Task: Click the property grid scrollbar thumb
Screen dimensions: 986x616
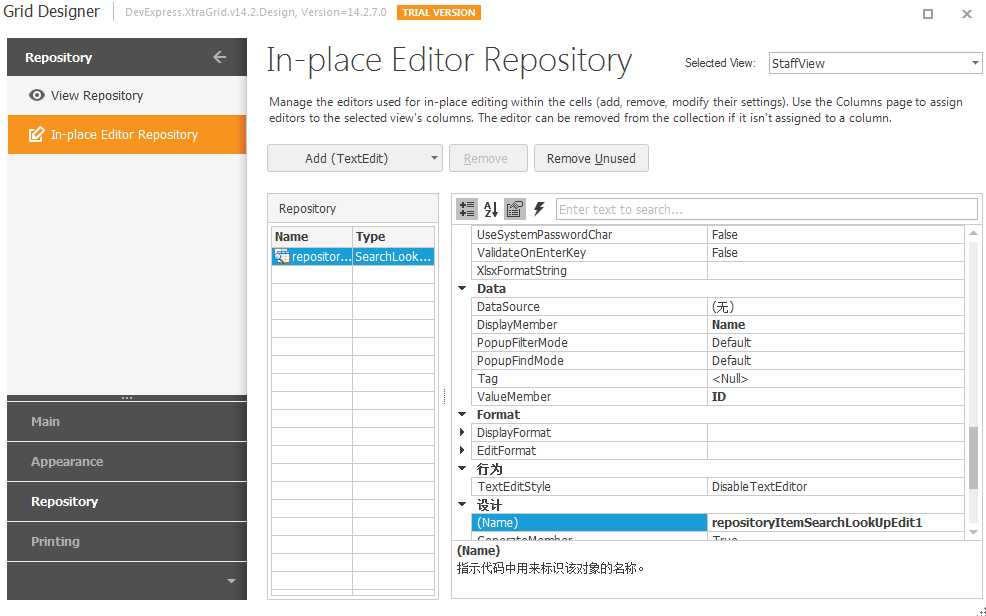Action: [x=973, y=458]
